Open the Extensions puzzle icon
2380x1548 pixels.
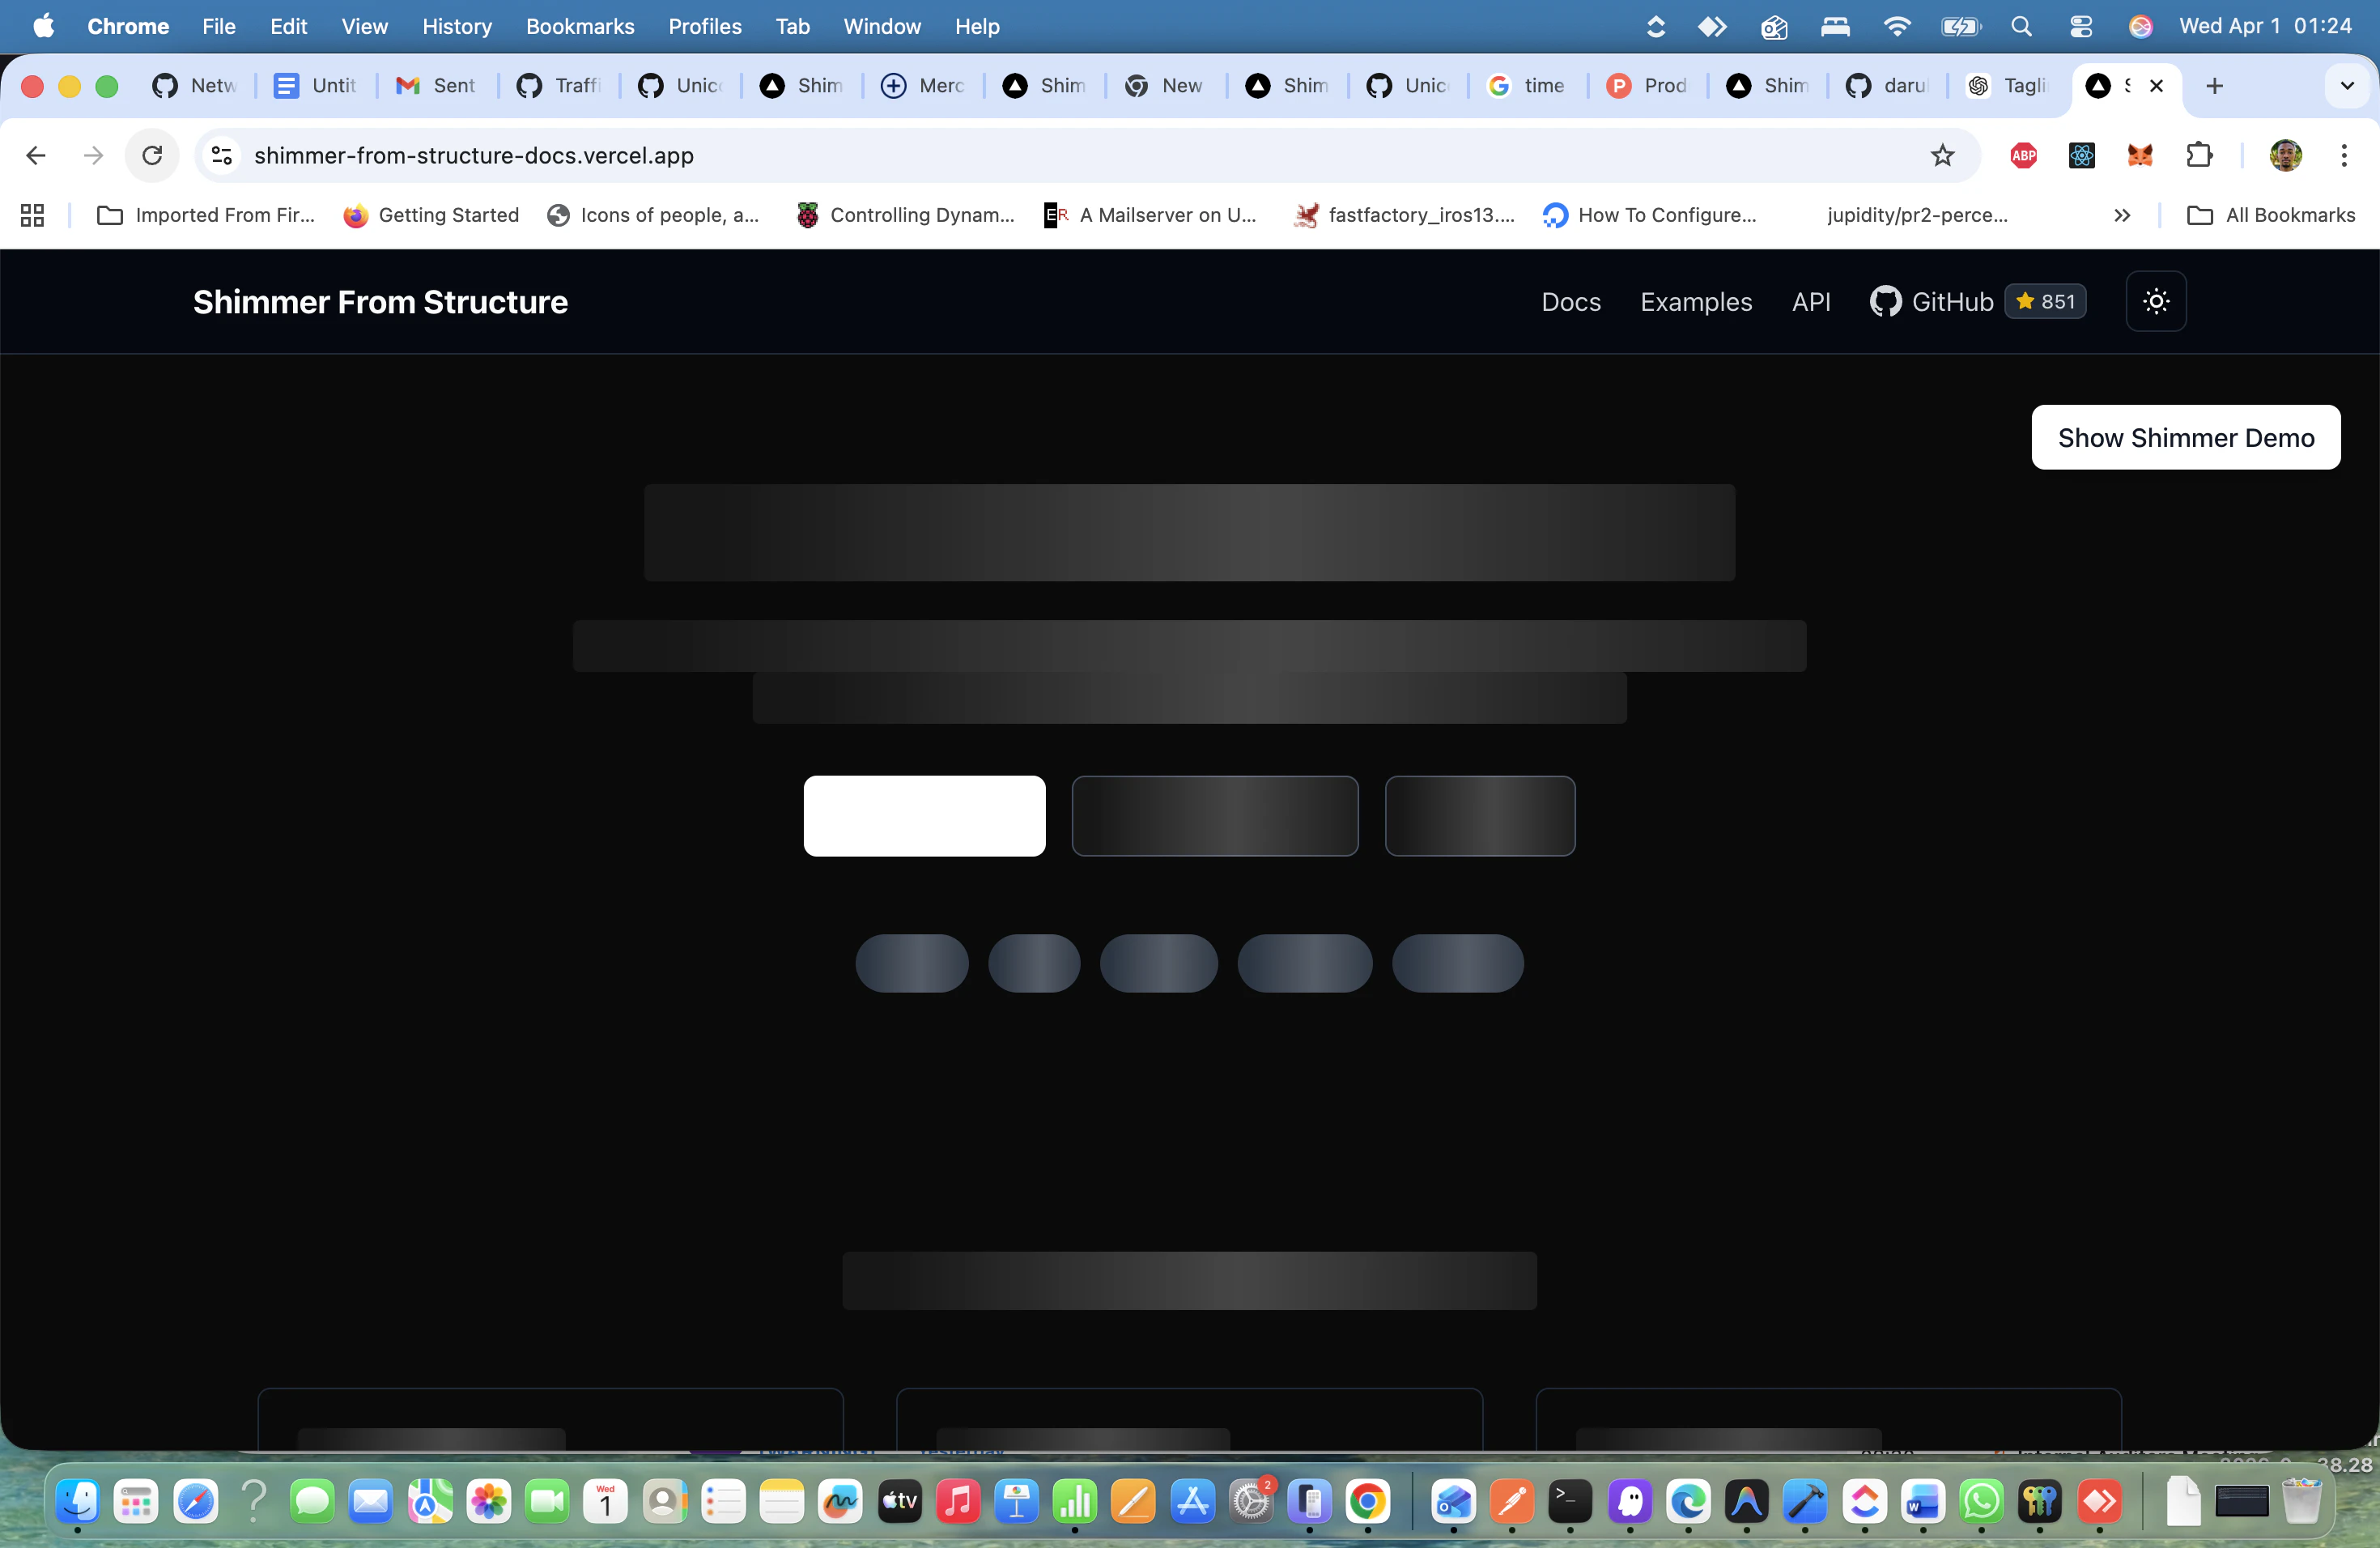click(2199, 155)
